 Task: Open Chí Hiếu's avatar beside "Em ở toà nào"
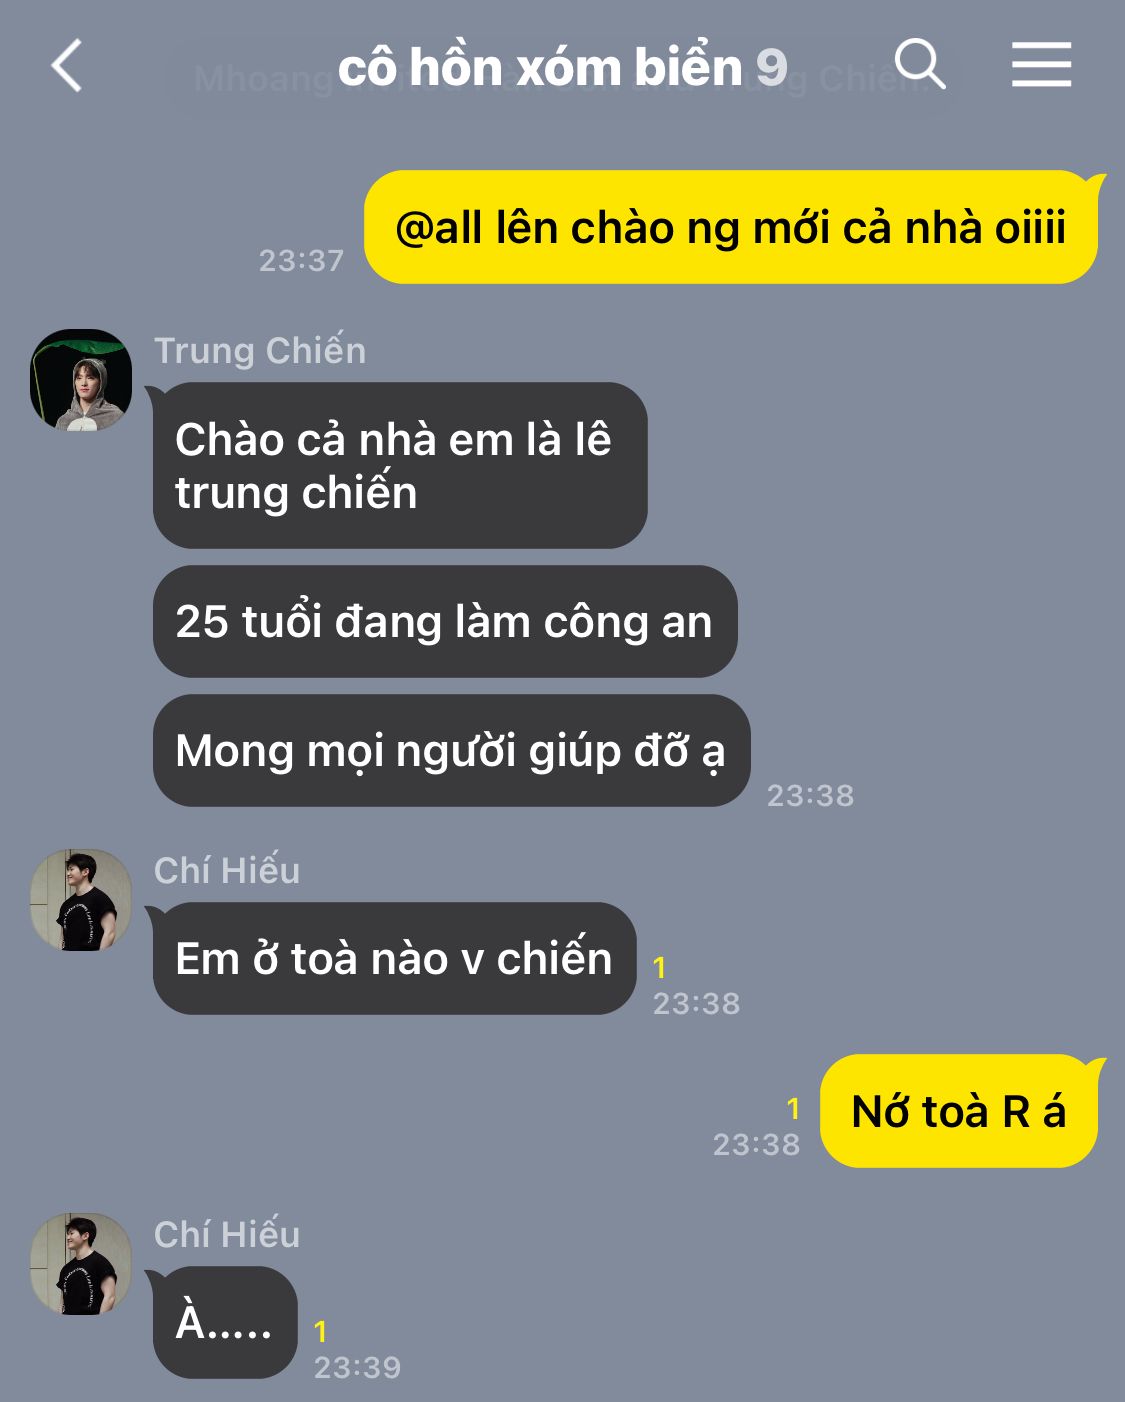pos(81,900)
